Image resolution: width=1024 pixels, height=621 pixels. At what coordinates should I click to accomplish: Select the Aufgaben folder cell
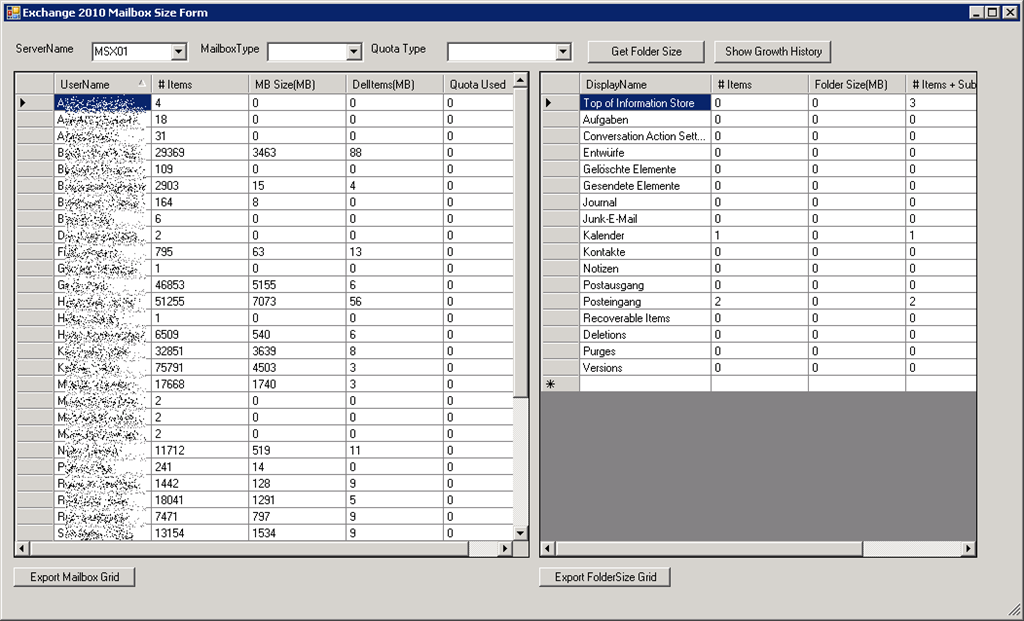[x=645, y=119]
